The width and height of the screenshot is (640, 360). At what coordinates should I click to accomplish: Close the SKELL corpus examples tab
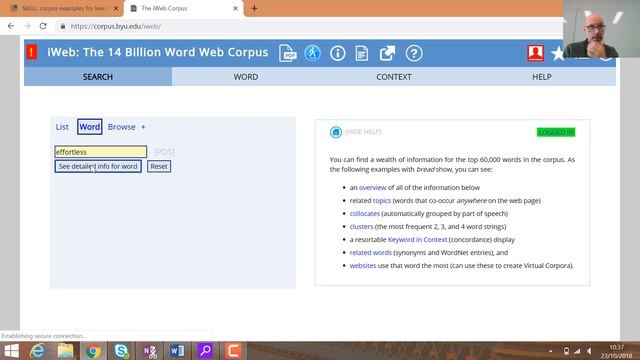click(x=116, y=8)
